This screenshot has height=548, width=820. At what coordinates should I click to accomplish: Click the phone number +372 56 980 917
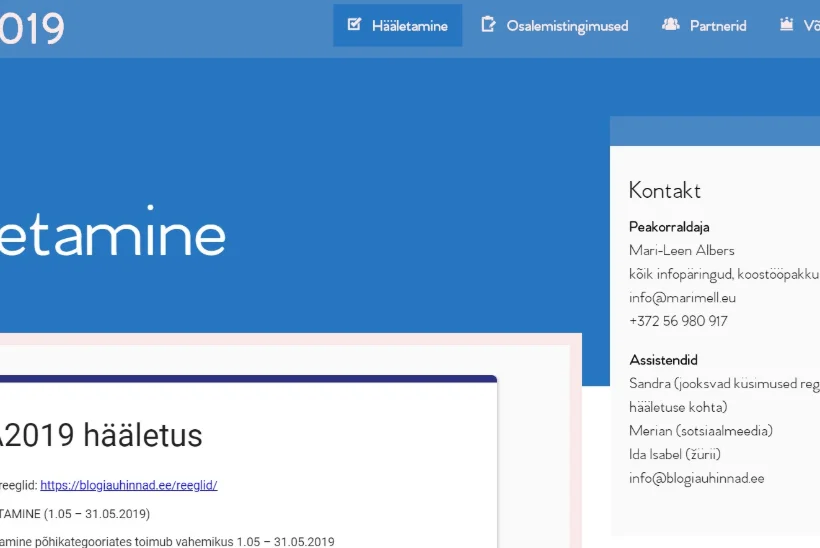click(x=678, y=321)
